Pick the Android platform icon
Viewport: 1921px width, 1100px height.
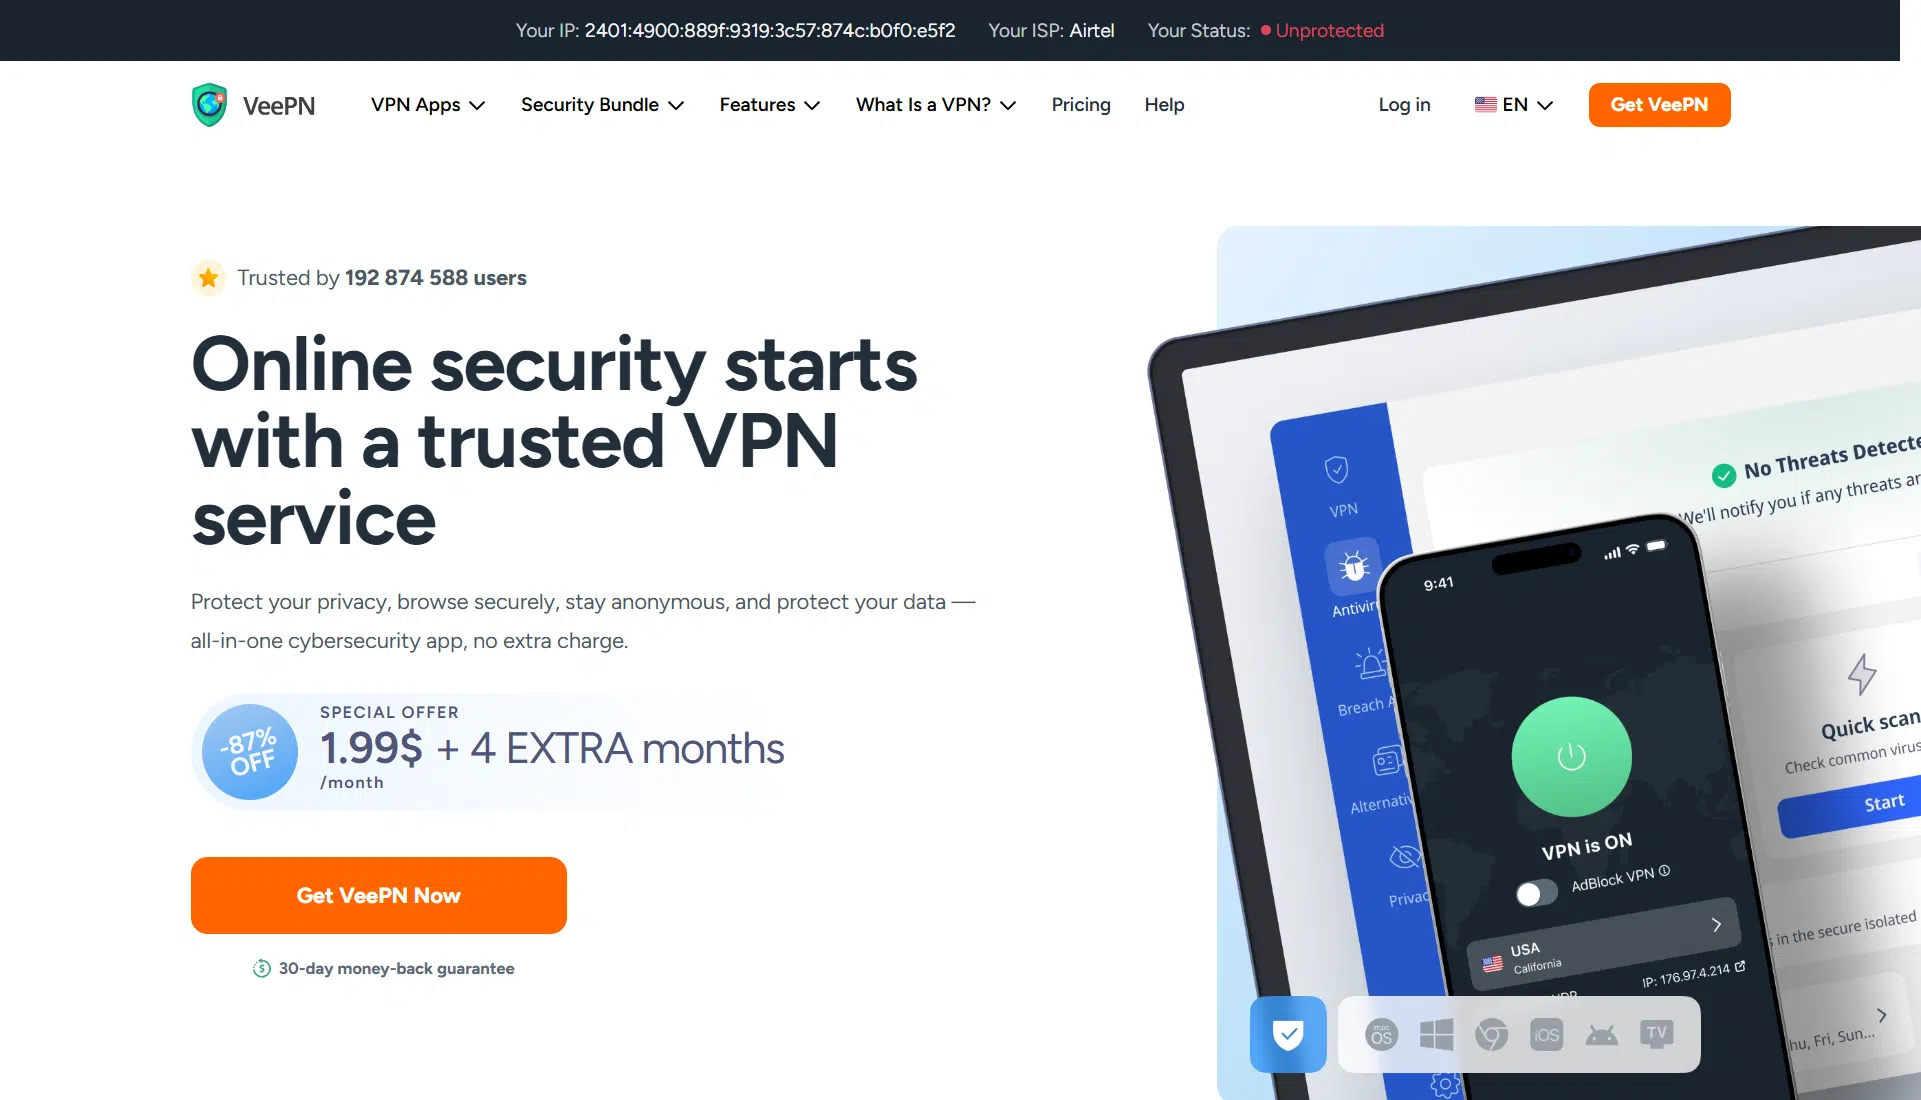[x=1601, y=1035]
